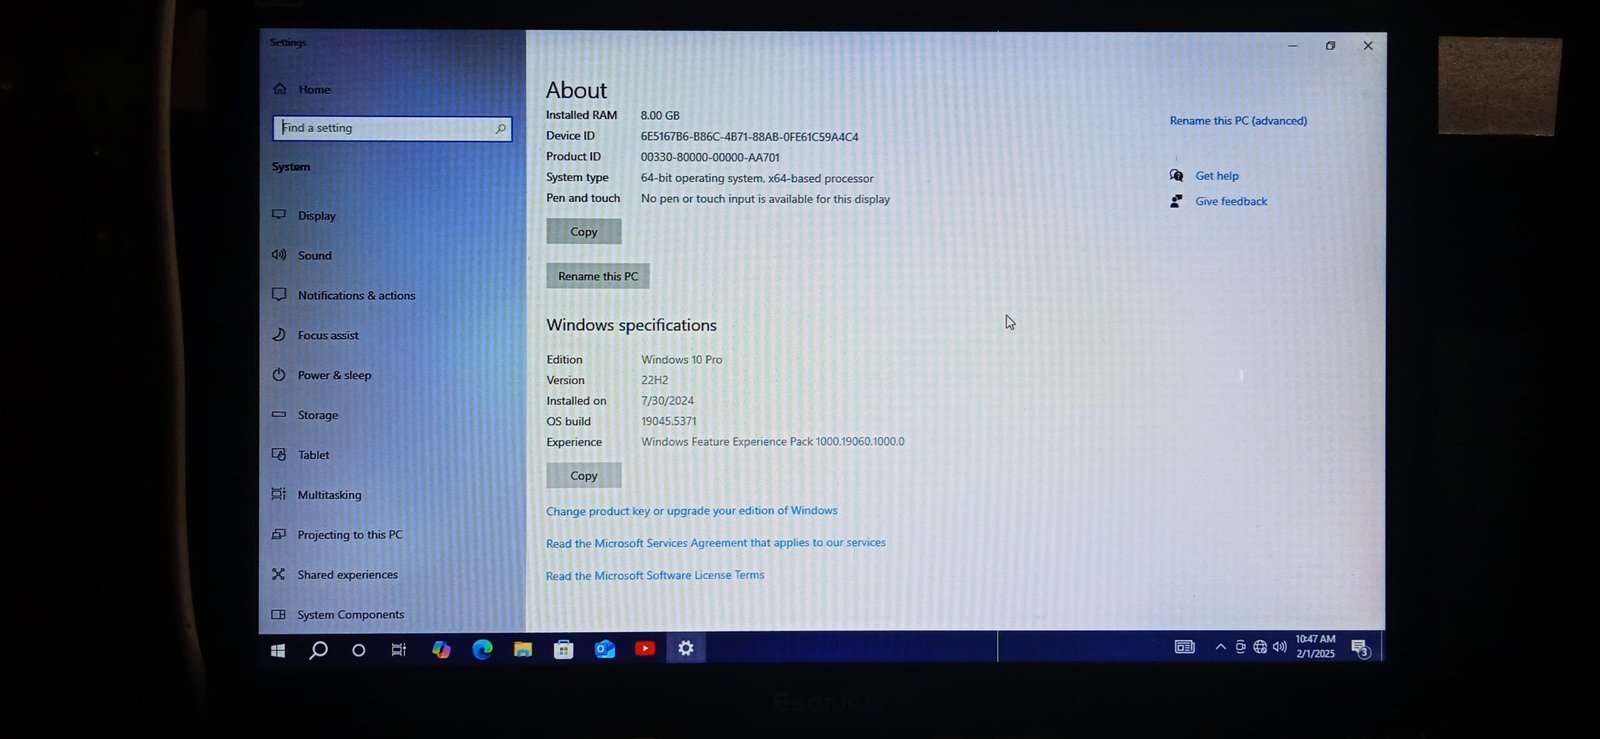Click the Settings gear in the taskbar
Screen dimensions: 1600x739
[x=686, y=649]
